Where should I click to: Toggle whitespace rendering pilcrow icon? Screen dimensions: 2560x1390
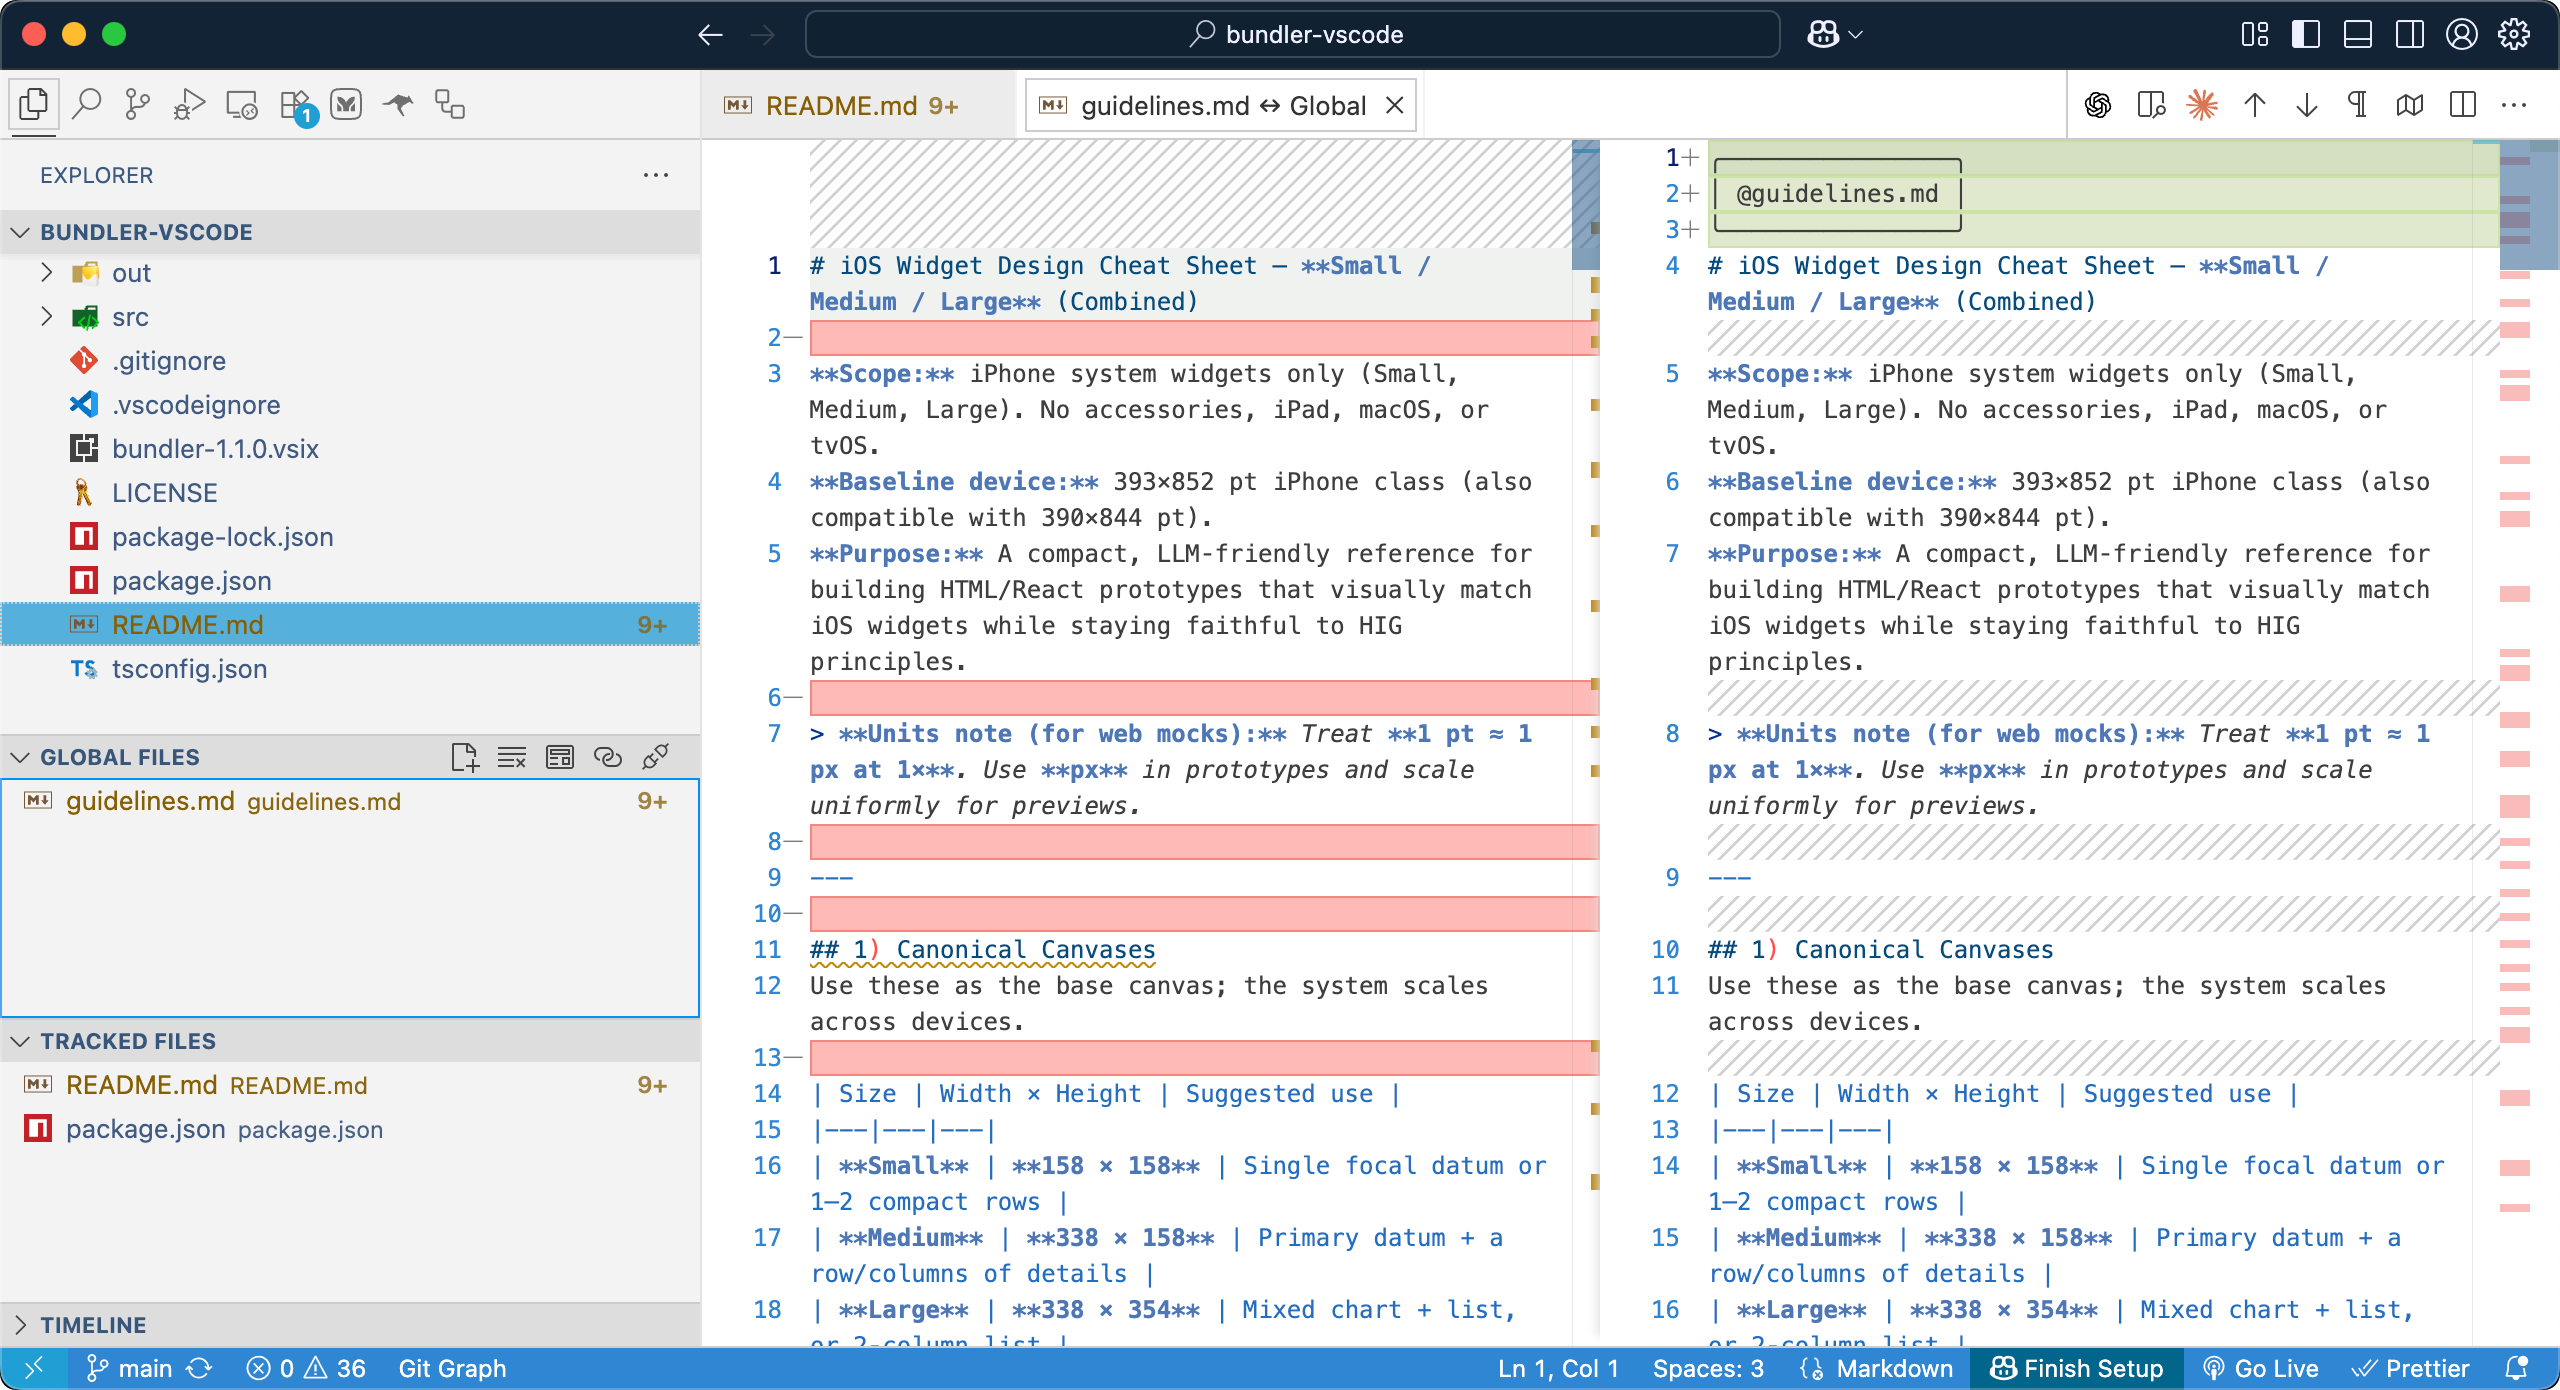pos(2358,105)
